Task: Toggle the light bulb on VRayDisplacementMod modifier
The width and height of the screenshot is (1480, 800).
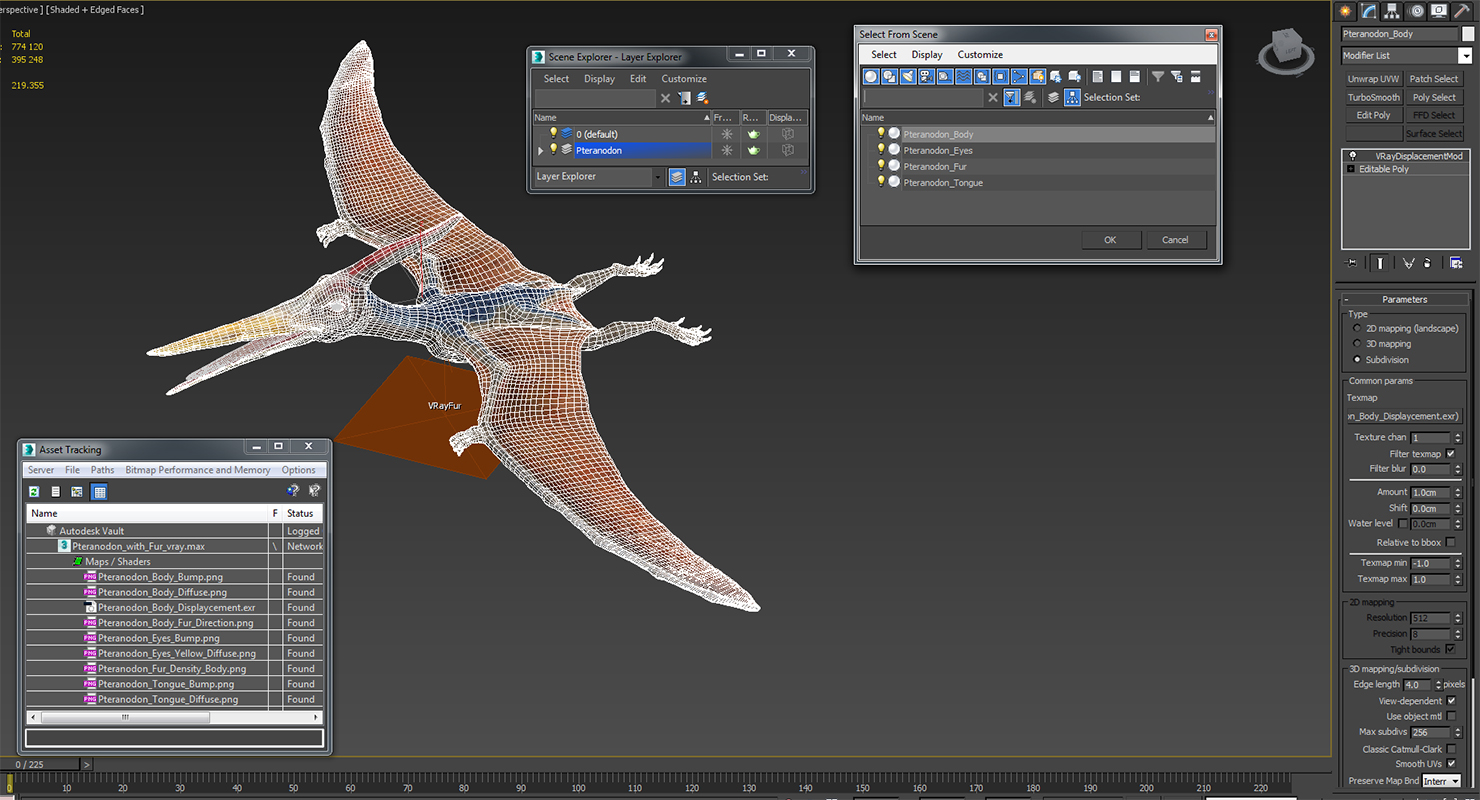Action: [1352, 156]
